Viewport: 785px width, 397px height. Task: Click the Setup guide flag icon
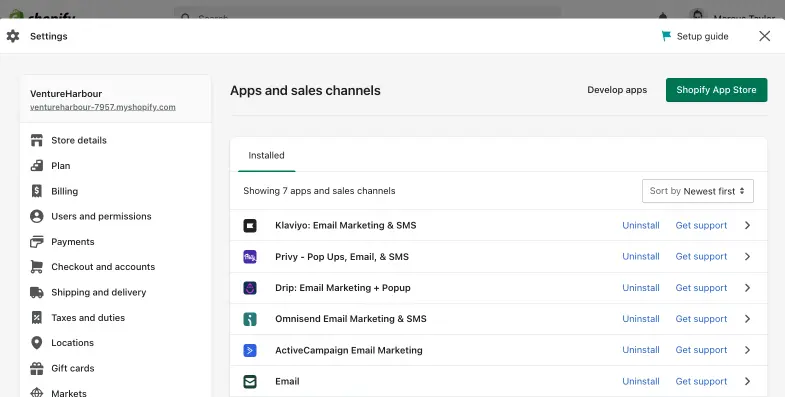666,36
